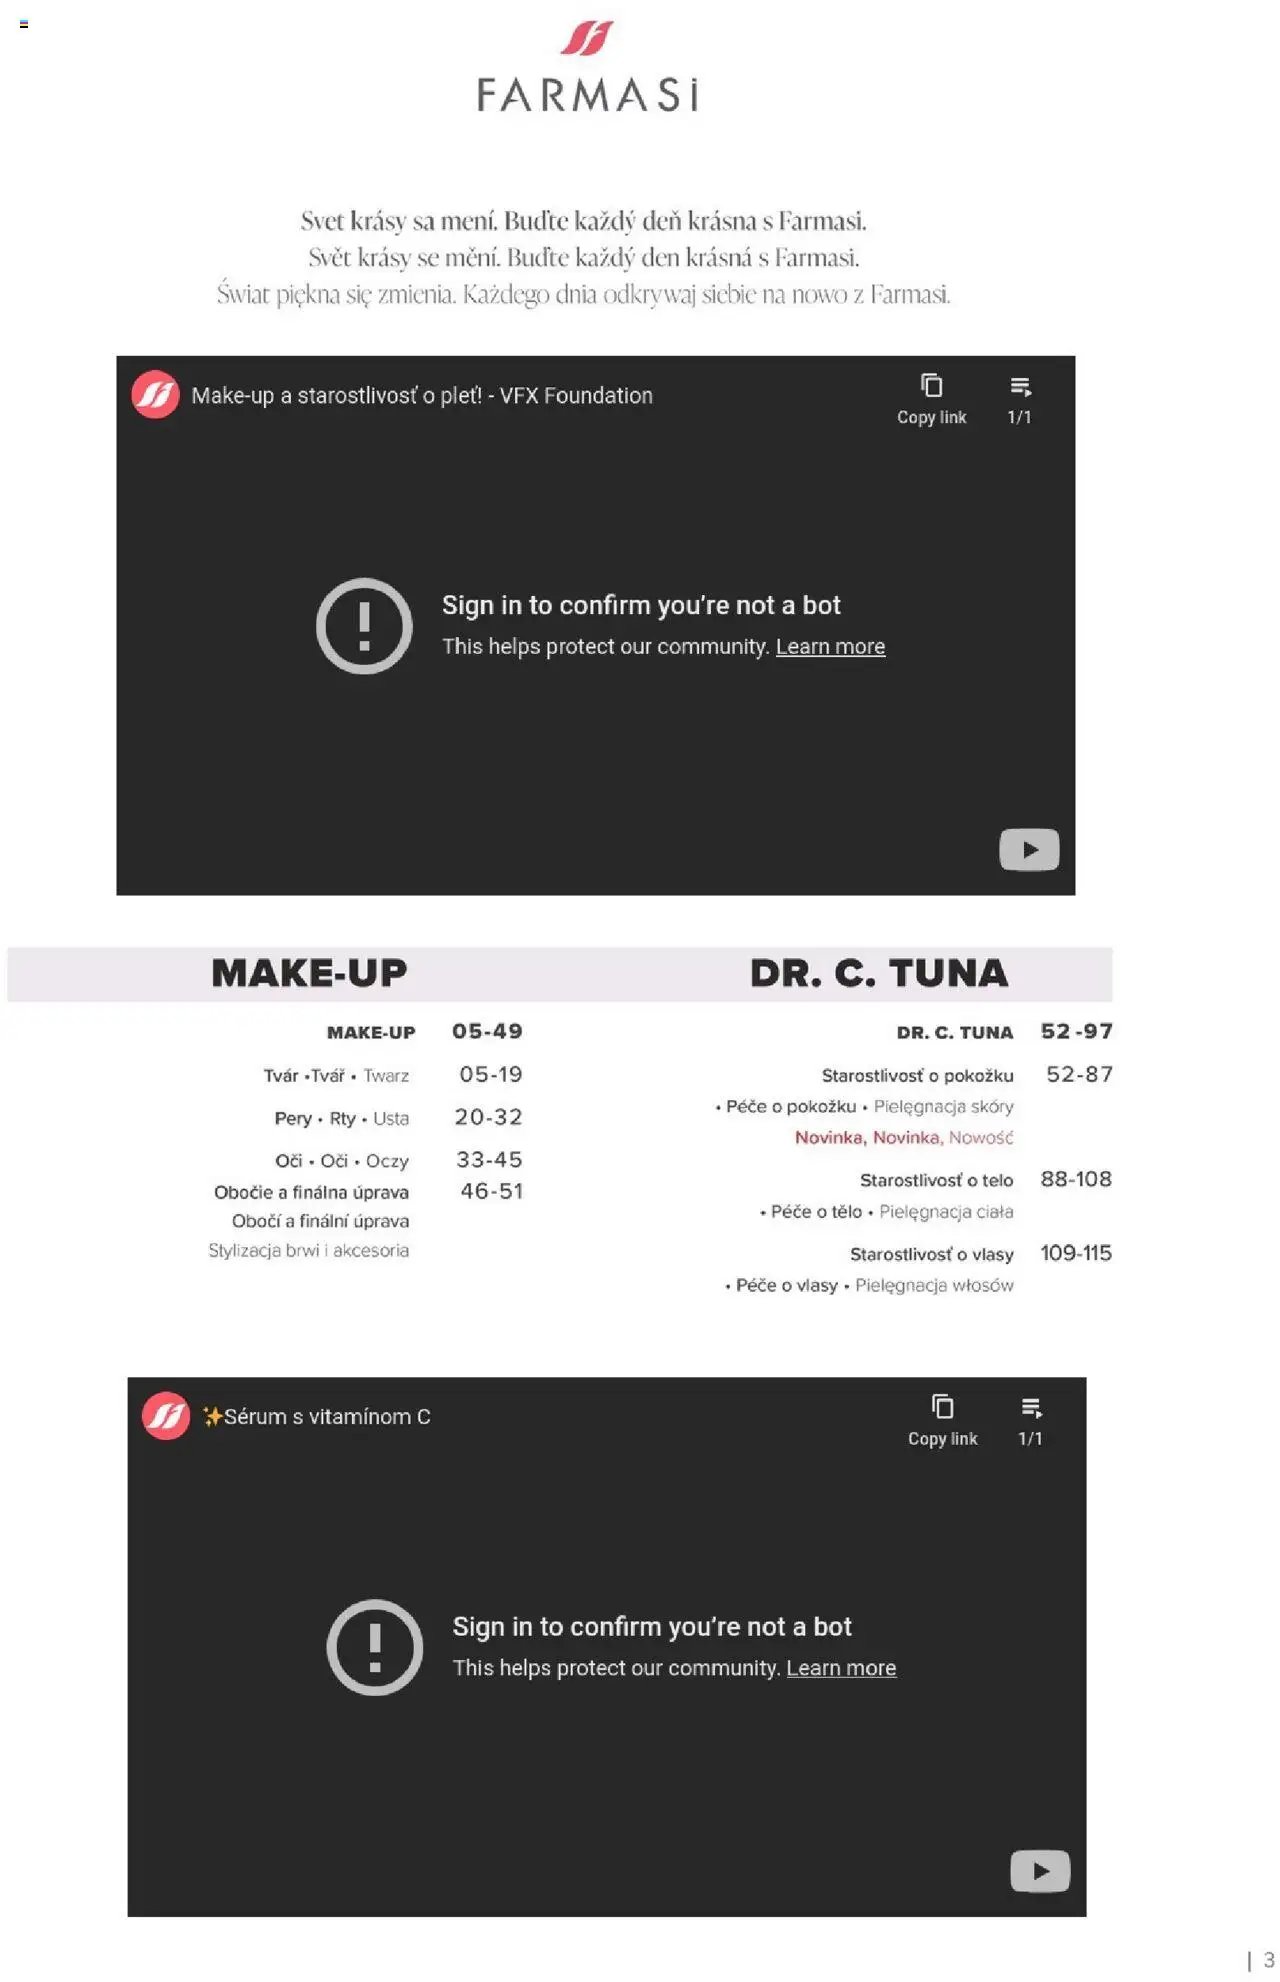Image resolution: width=1280 pixels, height=1982 pixels.
Task: Click the Novinka Nowość label
Action: (x=904, y=1137)
